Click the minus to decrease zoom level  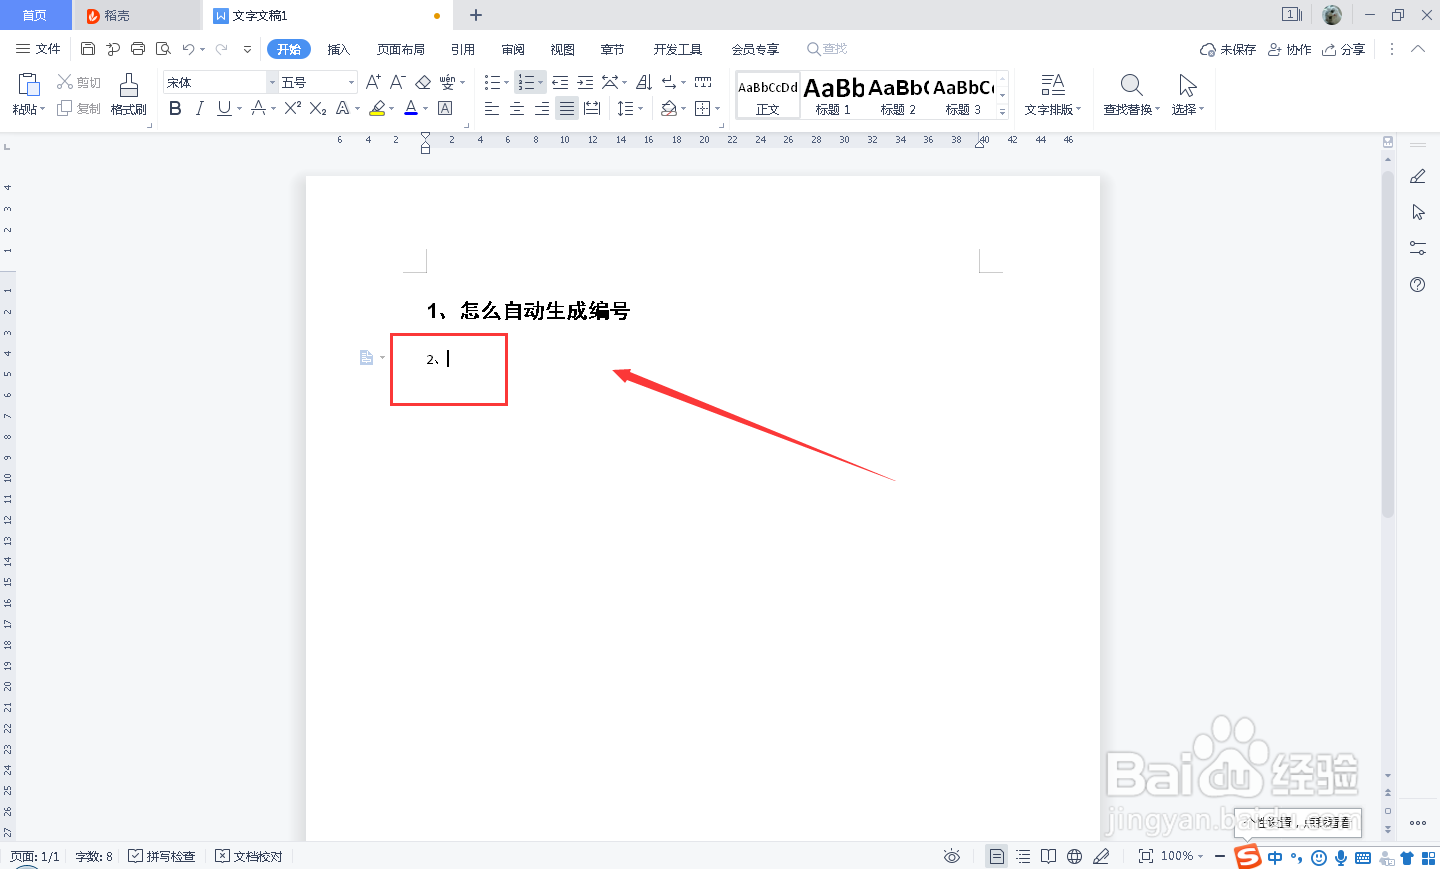click(1219, 856)
